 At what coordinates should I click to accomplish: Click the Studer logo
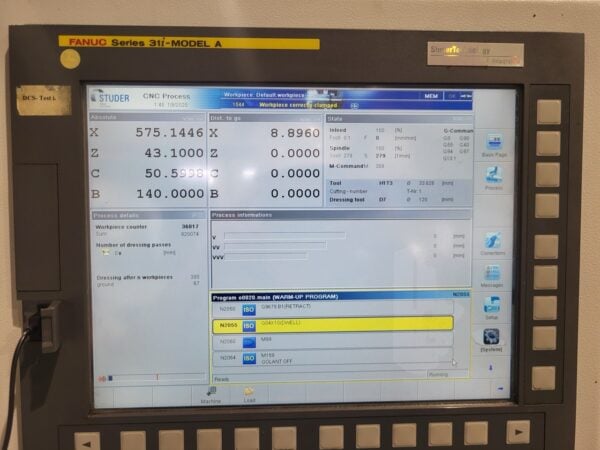tap(110, 97)
